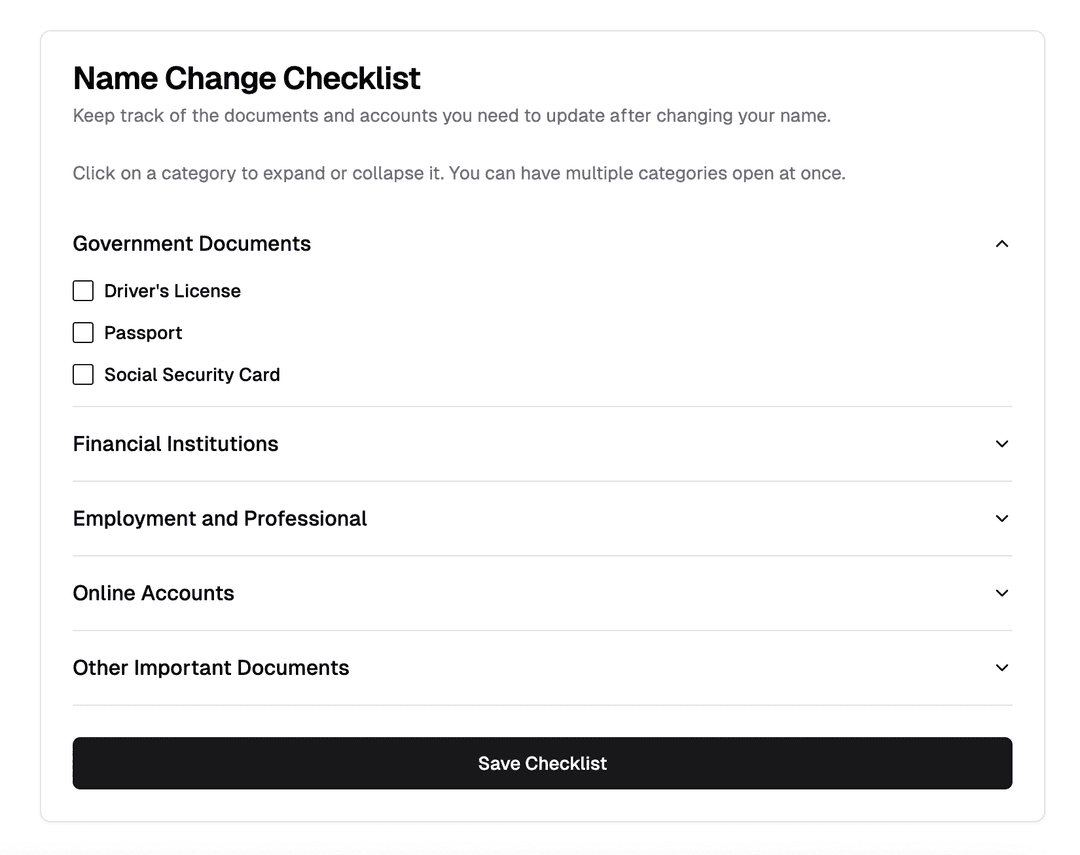Click the chevron icon for Employment and Professional

tap(1002, 519)
